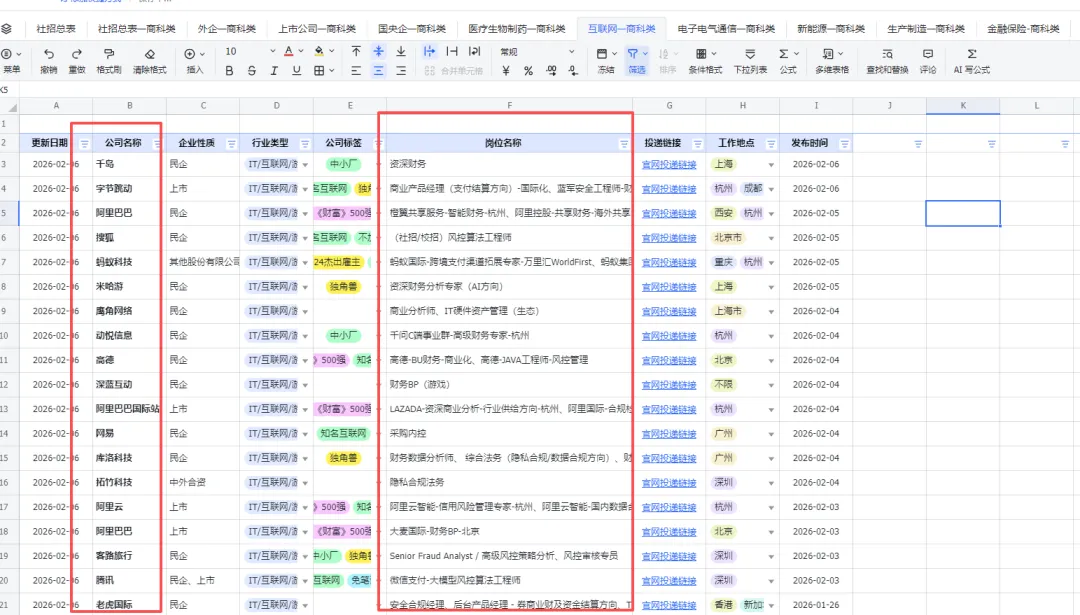The image size is (1080, 615).
Task: Open the 冻结 freeze panes tool
Action: pyautogui.click(x=605, y=61)
